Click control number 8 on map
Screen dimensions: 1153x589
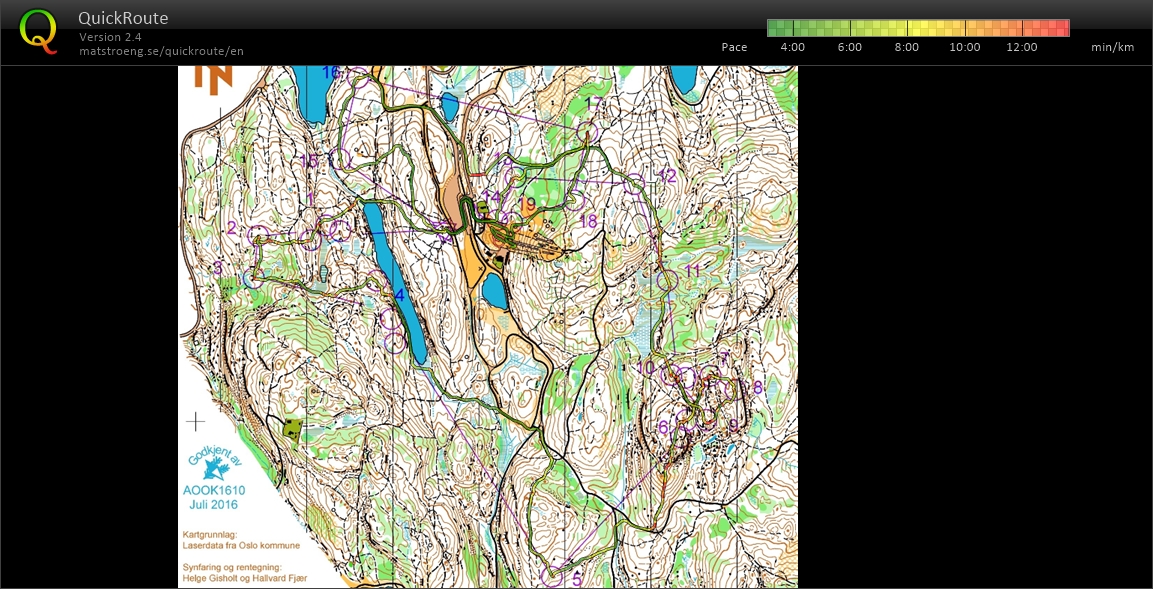pyautogui.click(x=757, y=387)
